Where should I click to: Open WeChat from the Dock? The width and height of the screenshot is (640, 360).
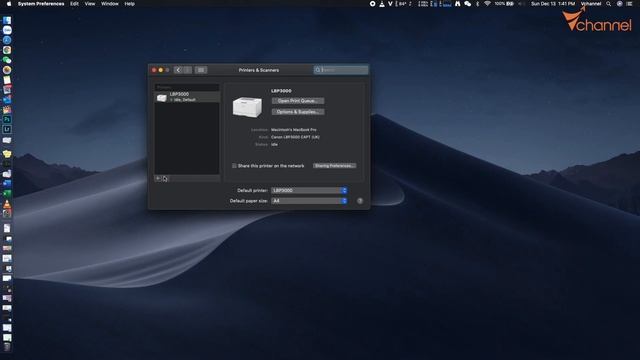[x=7, y=60]
